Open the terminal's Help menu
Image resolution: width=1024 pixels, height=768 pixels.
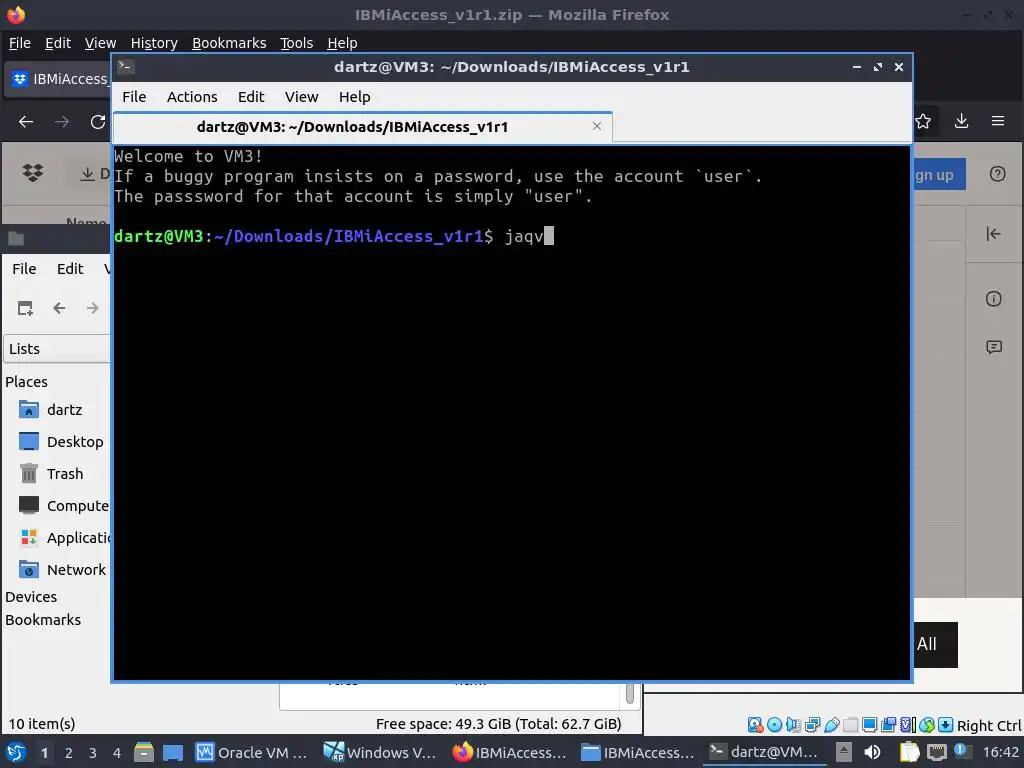(x=355, y=97)
